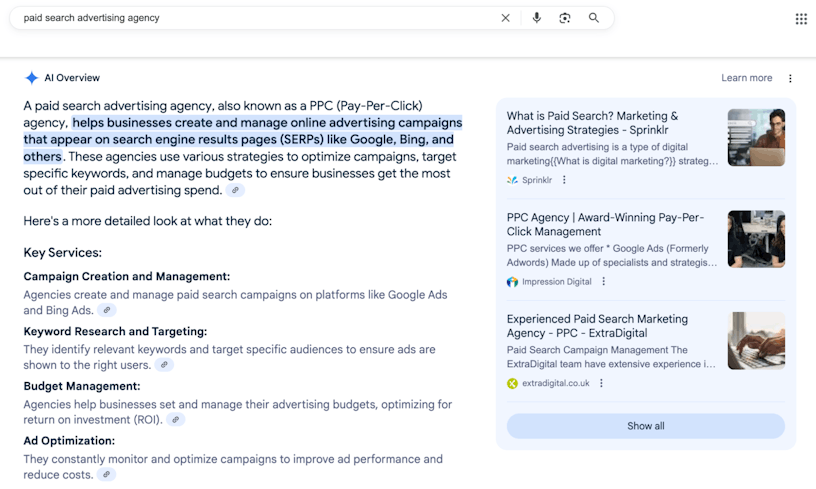Clear the search box text
The width and height of the screenshot is (816, 489).
(x=505, y=18)
